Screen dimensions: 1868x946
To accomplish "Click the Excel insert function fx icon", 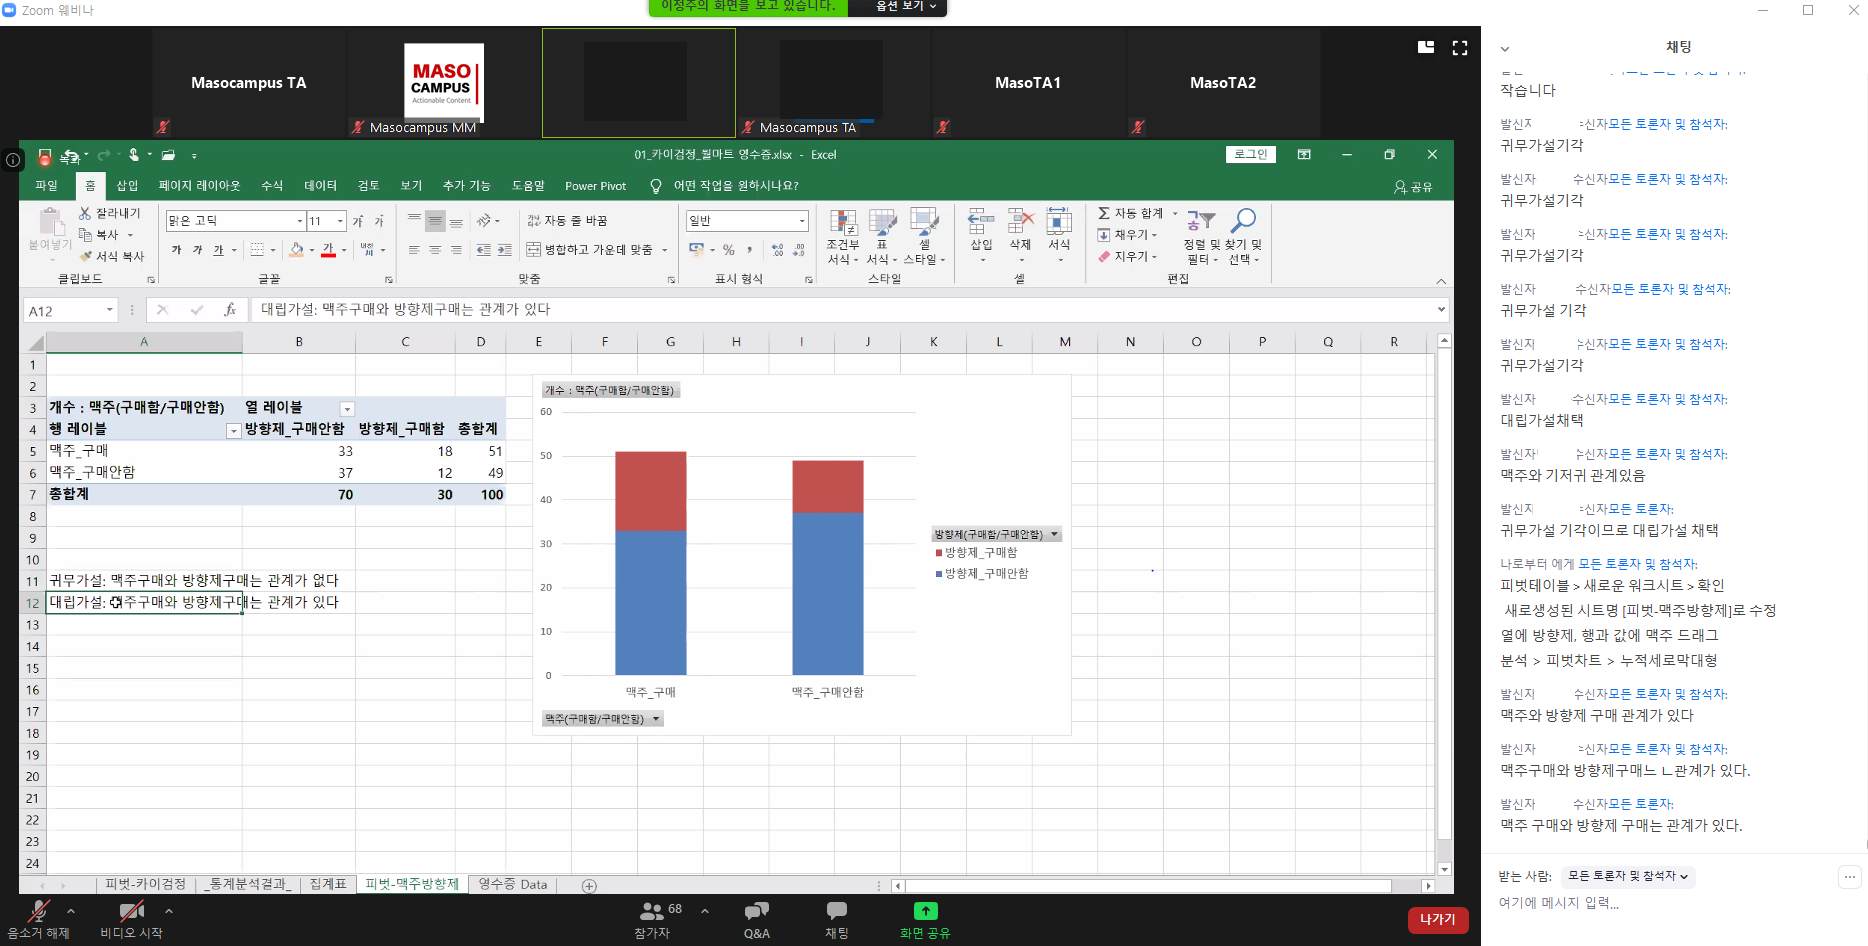I will 230,310.
